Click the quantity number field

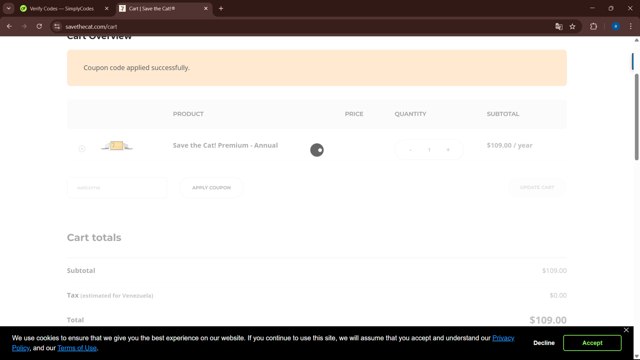(429, 150)
